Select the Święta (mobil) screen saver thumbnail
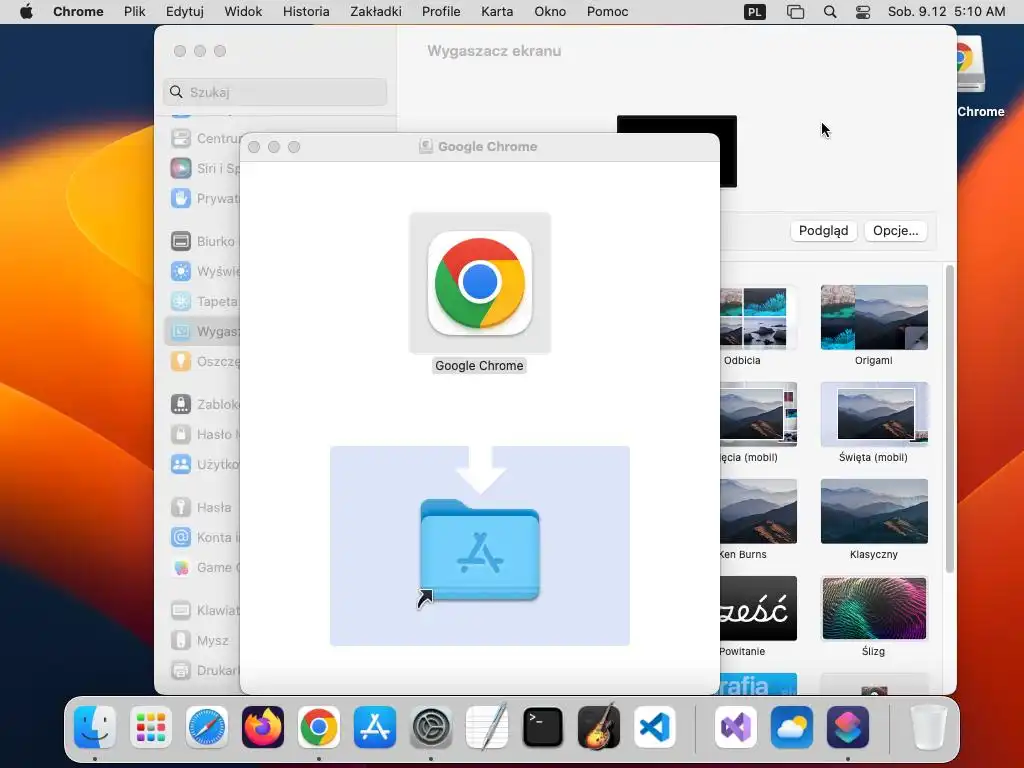The height and width of the screenshot is (768, 1024). point(874,414)
